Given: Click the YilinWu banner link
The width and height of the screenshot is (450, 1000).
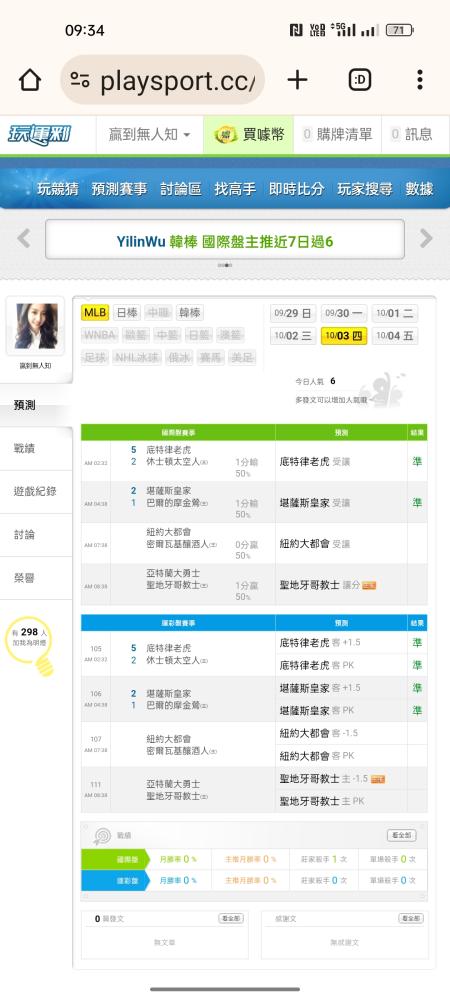Looking at the screenshot, I should (x=224, y=242).
